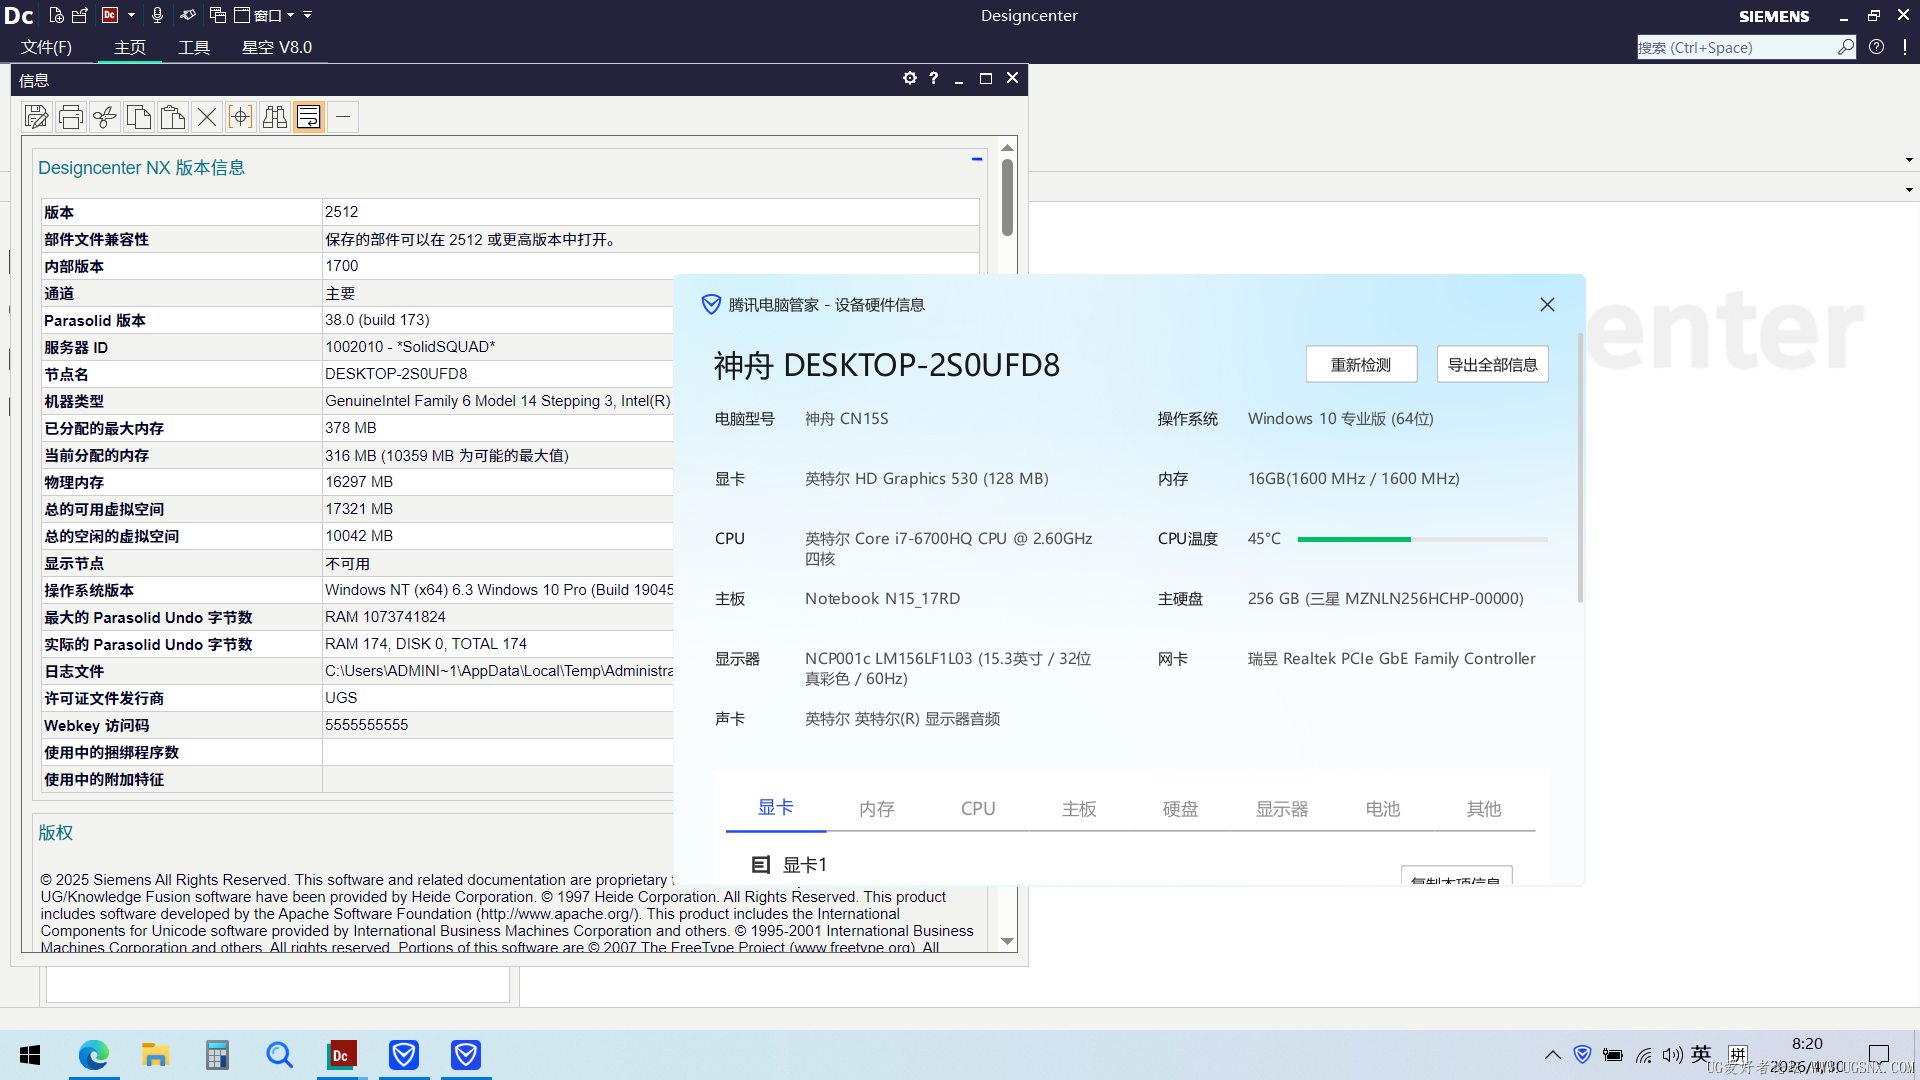
Task: Open the 主板 tab
Action: [1080, 808]
